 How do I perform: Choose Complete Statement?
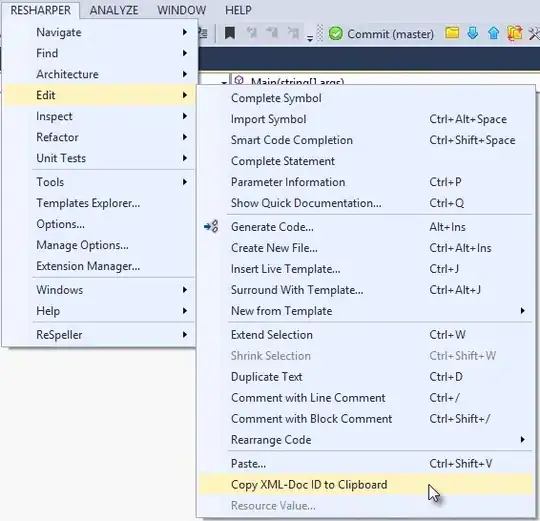point(366,161)
